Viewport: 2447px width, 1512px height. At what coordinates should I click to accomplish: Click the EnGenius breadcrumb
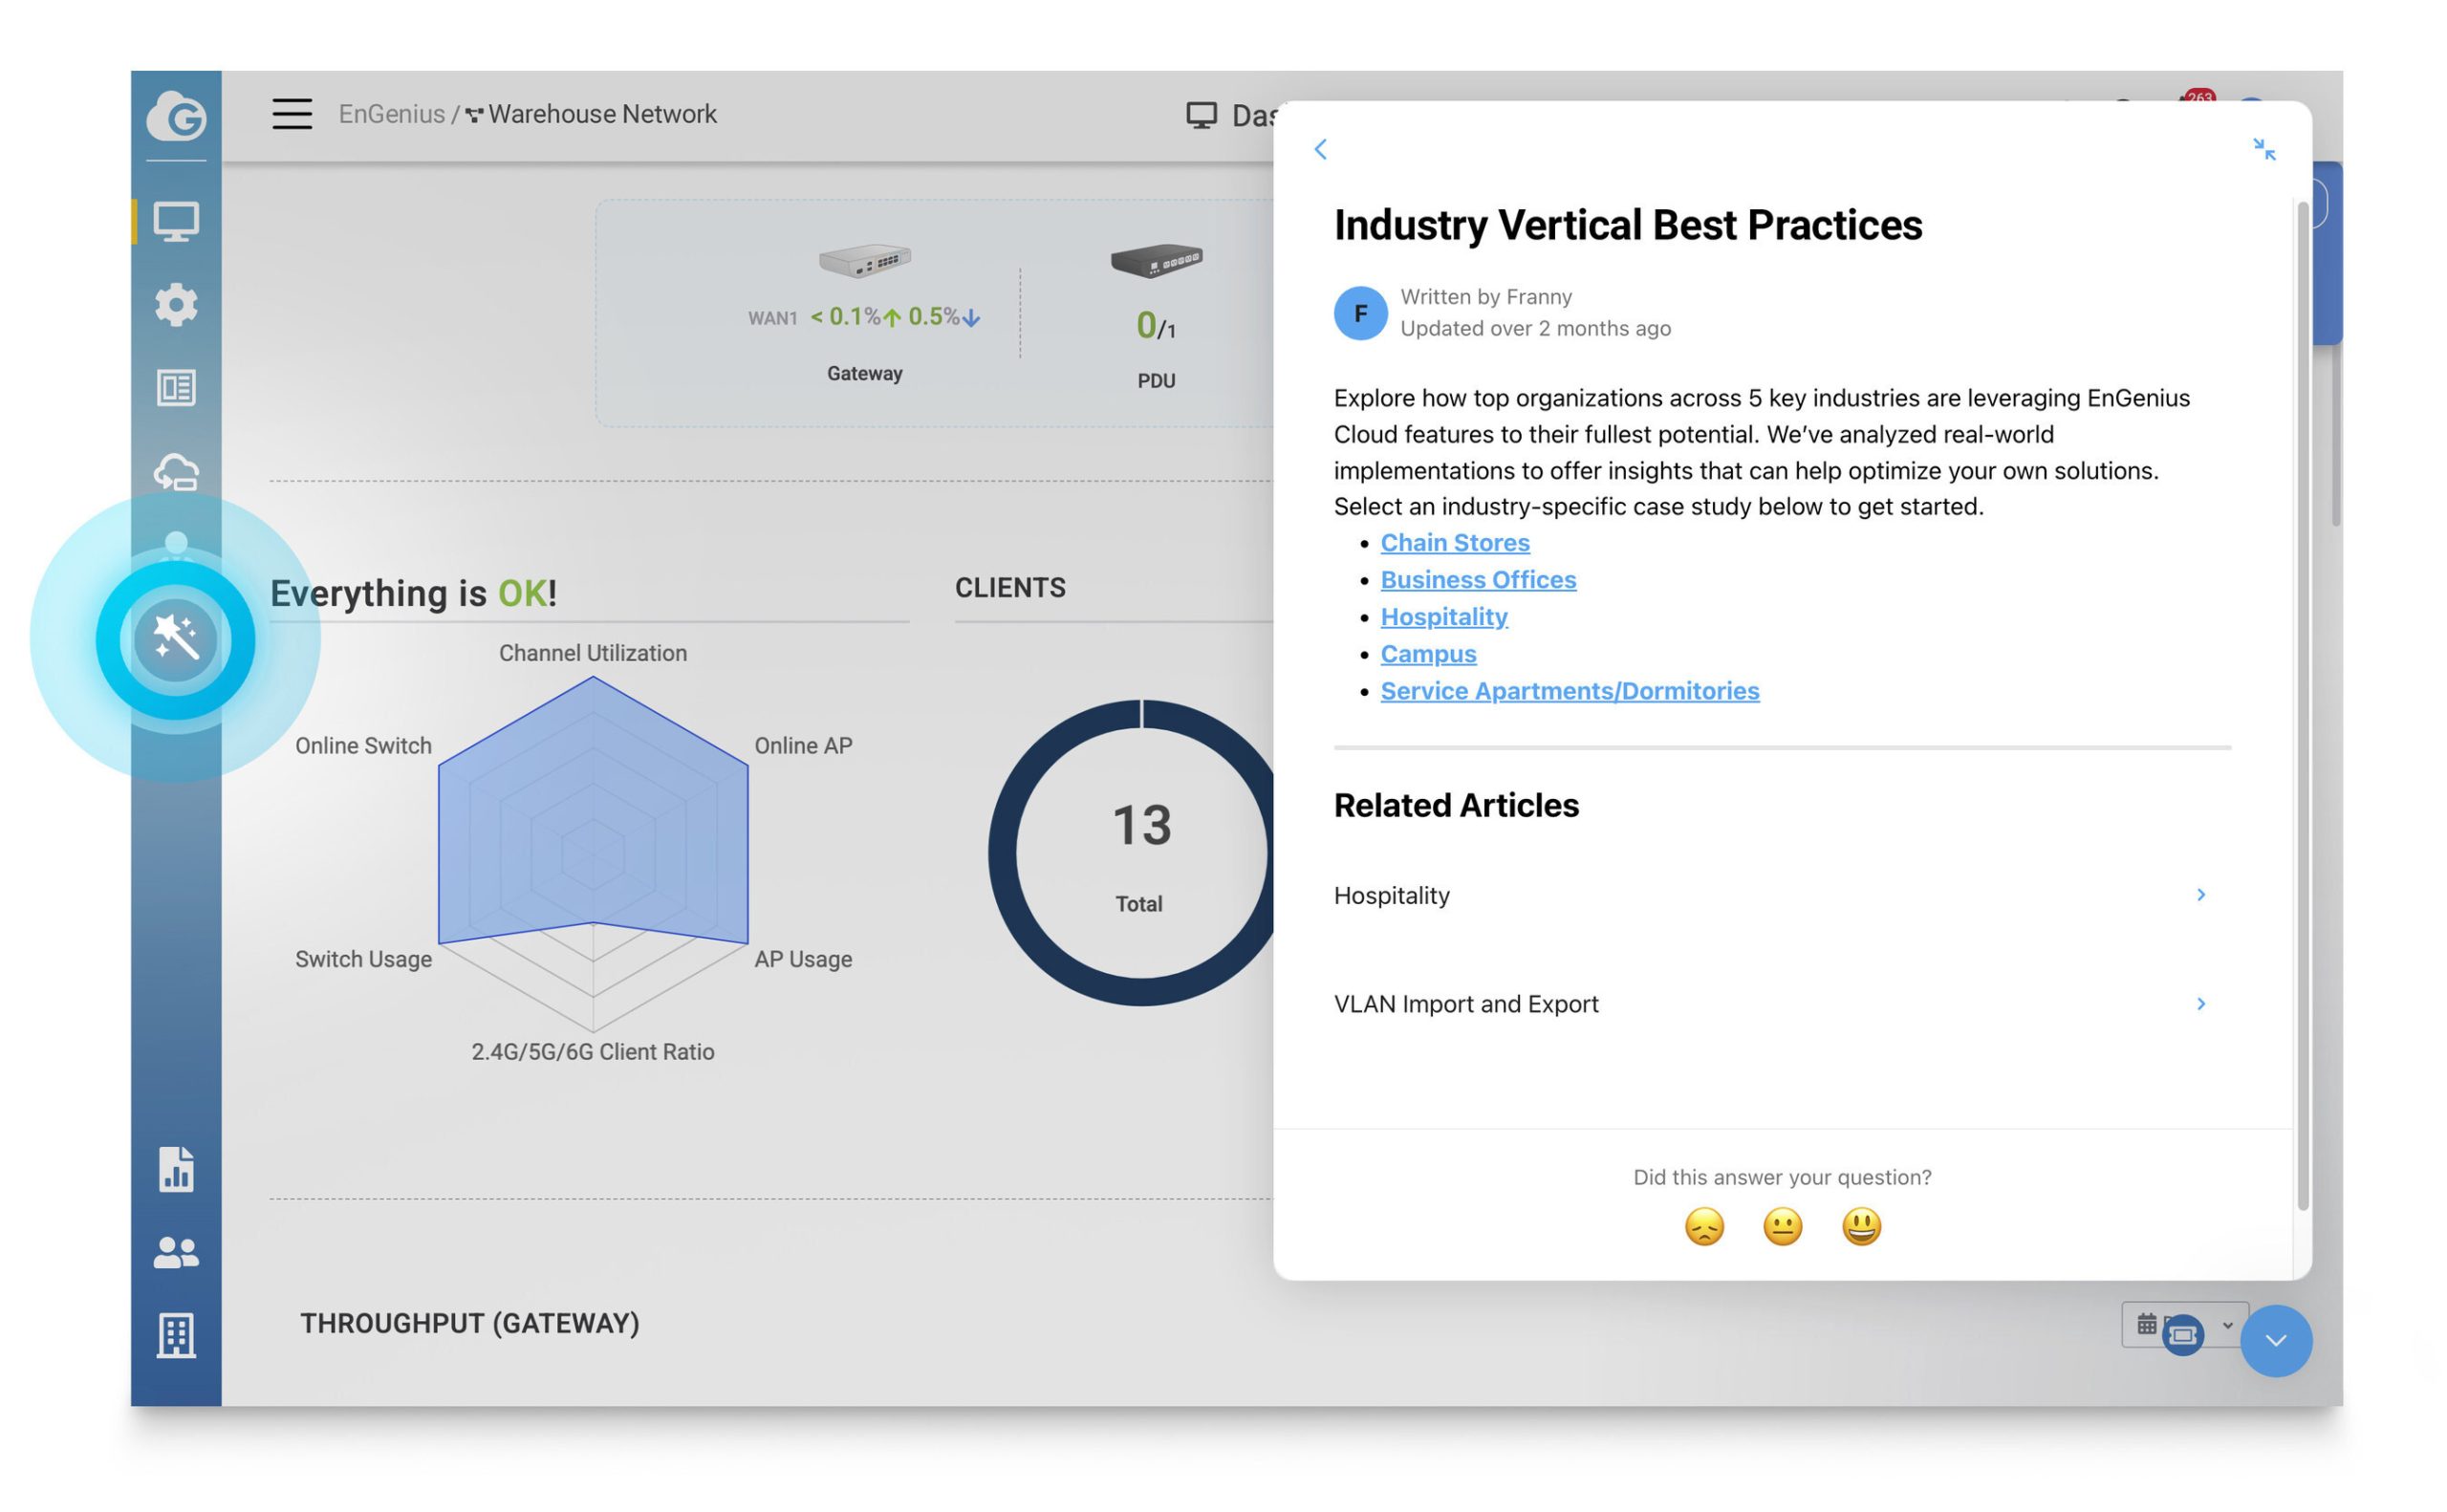click(x=391, y=114)
